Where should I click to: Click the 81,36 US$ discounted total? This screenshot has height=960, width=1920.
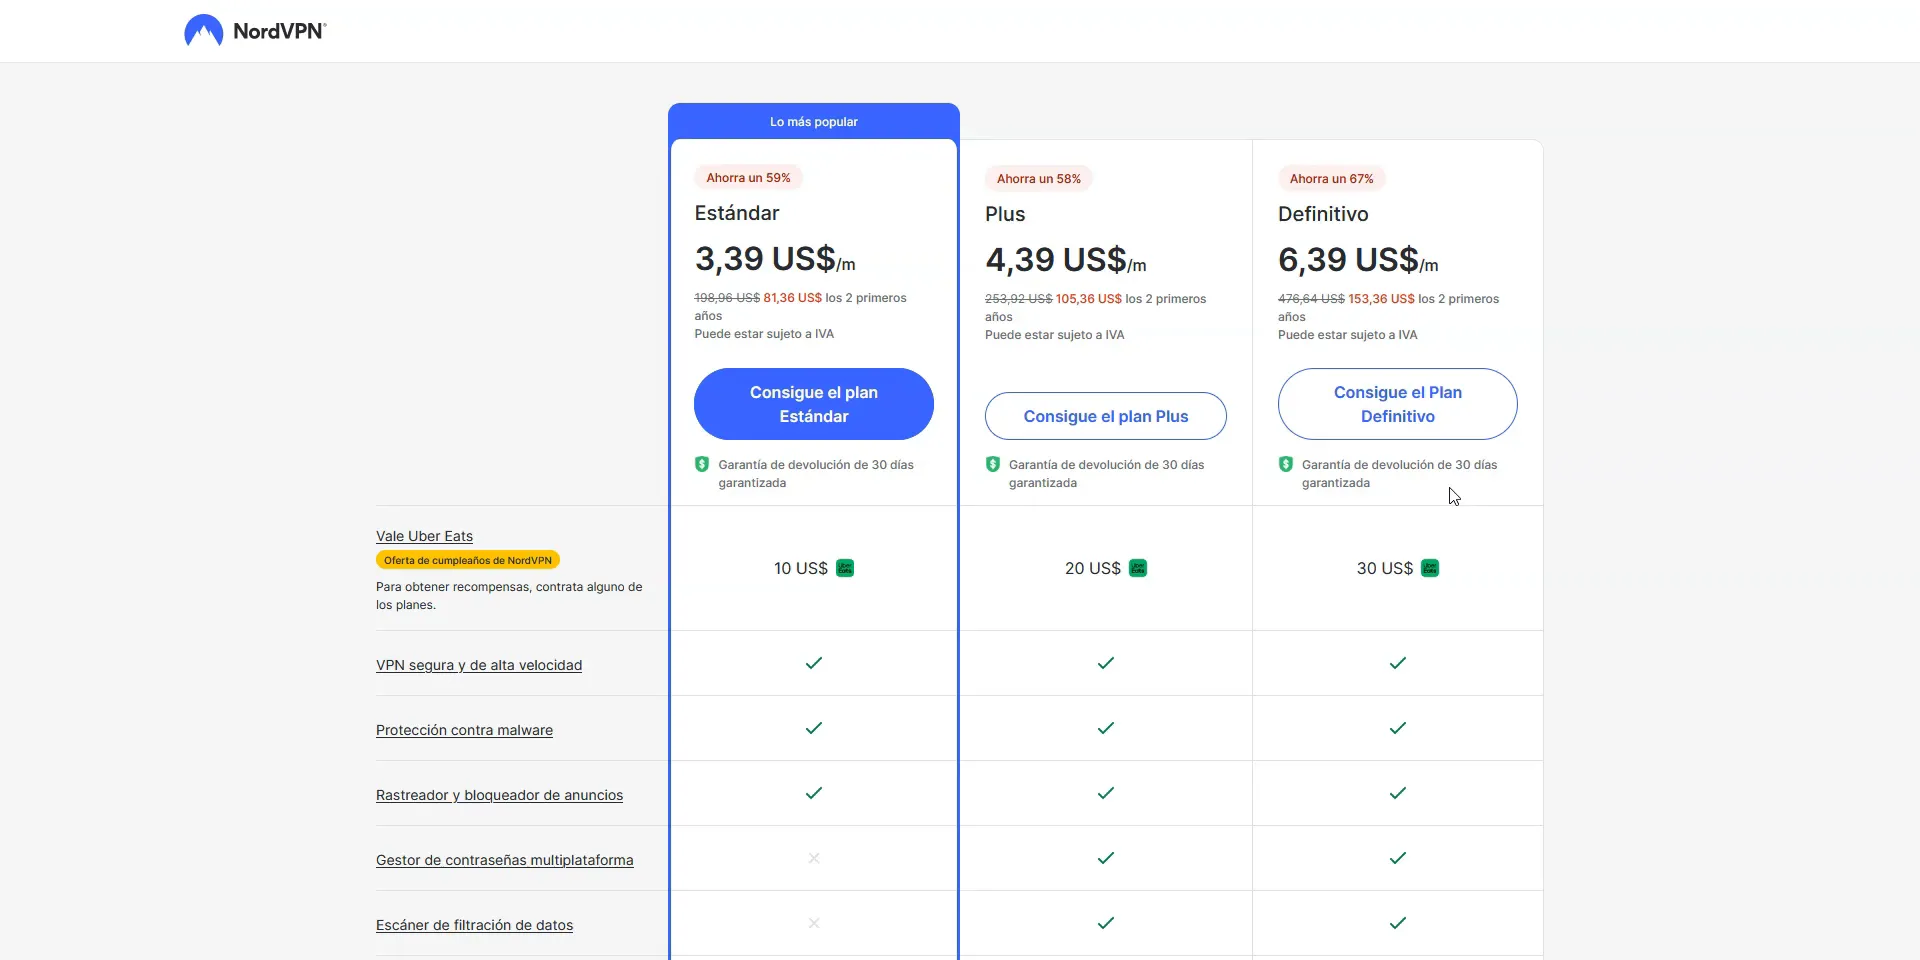click(792, 298)
